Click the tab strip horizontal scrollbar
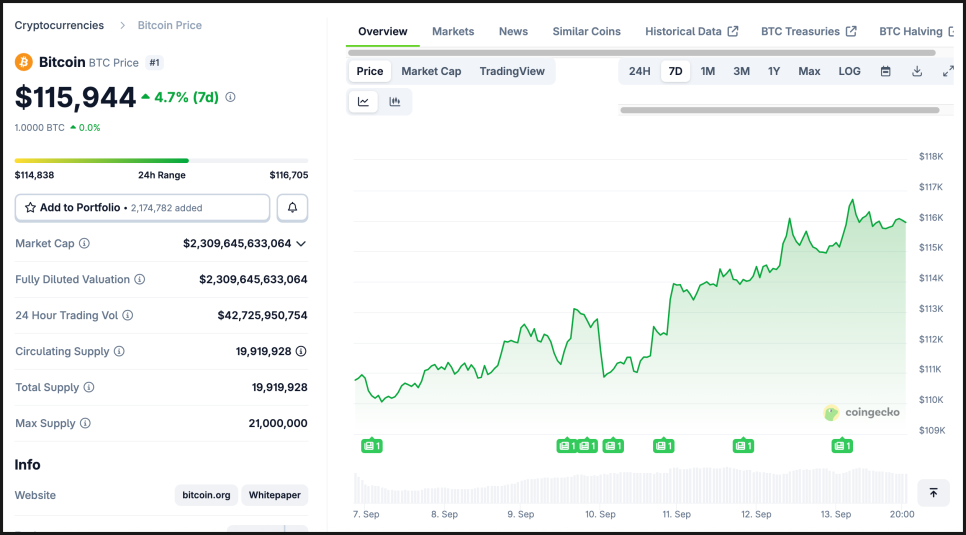The width and height of the screenshot is (966, 535). pyautogui.click(x=641, y=53)
